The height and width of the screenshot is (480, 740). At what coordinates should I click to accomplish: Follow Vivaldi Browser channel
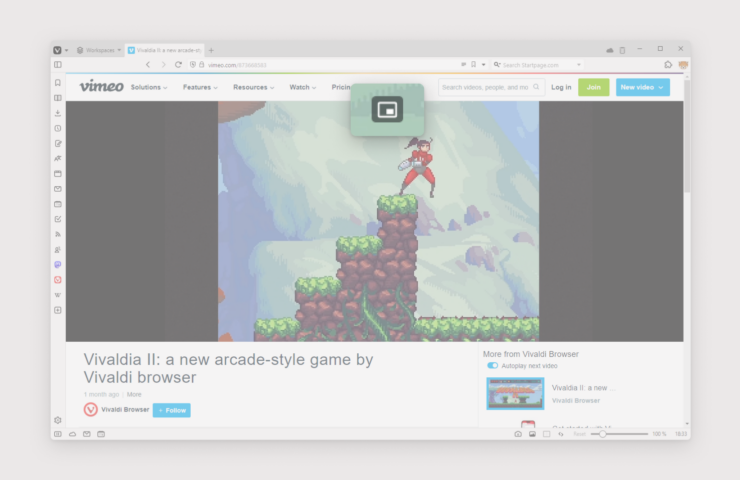[172, 410]
